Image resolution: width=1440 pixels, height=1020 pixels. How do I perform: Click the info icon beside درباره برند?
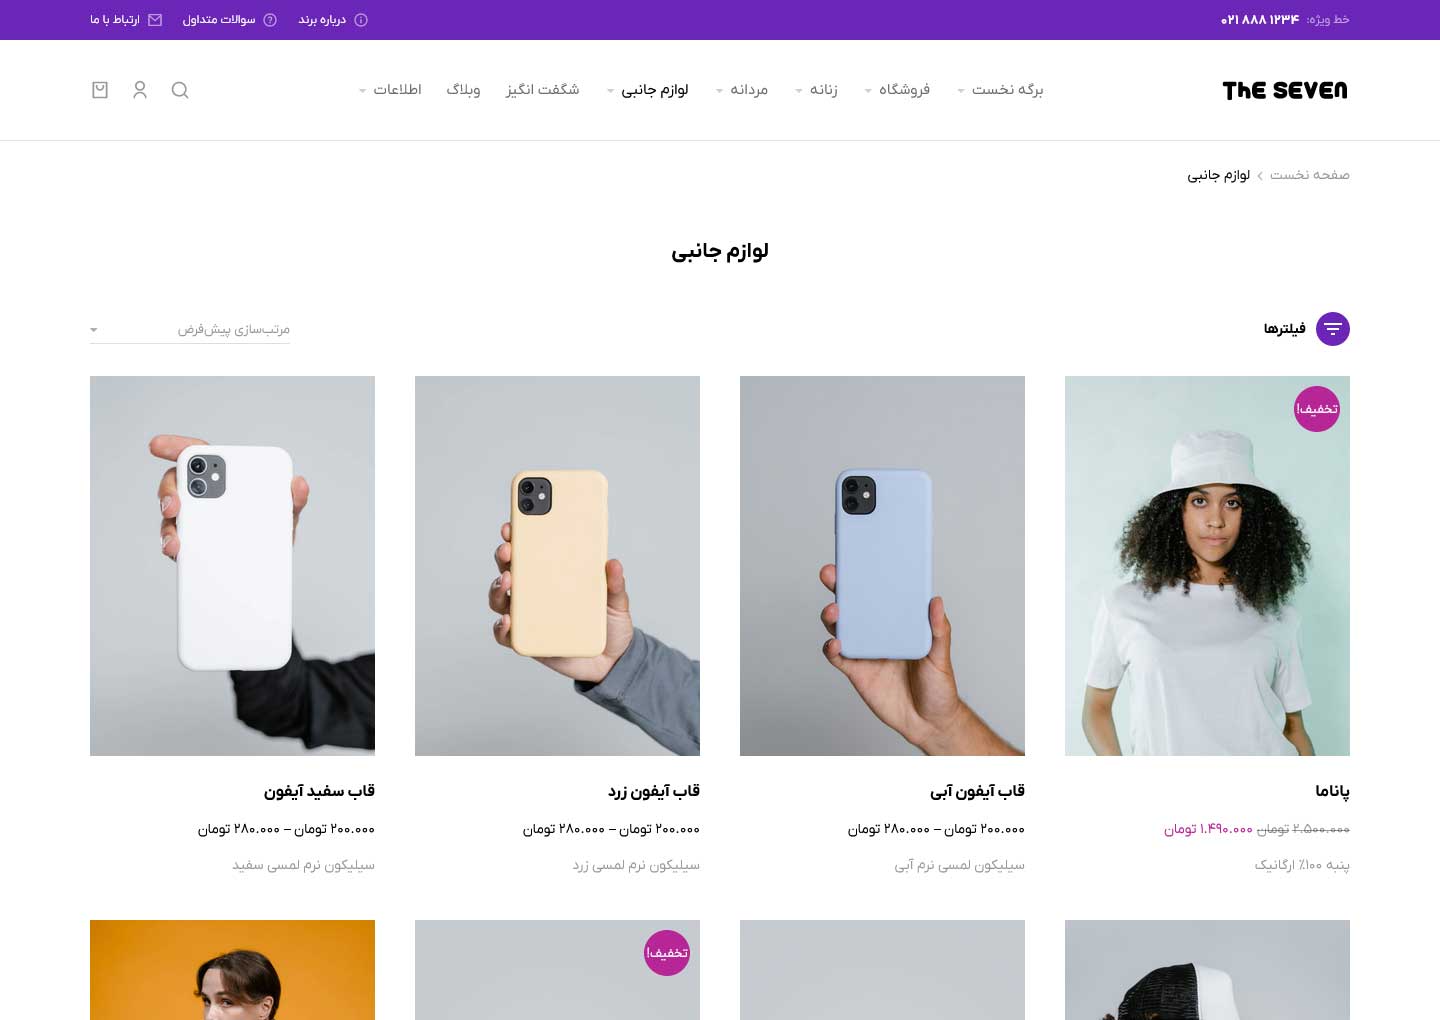pos(361,20)
